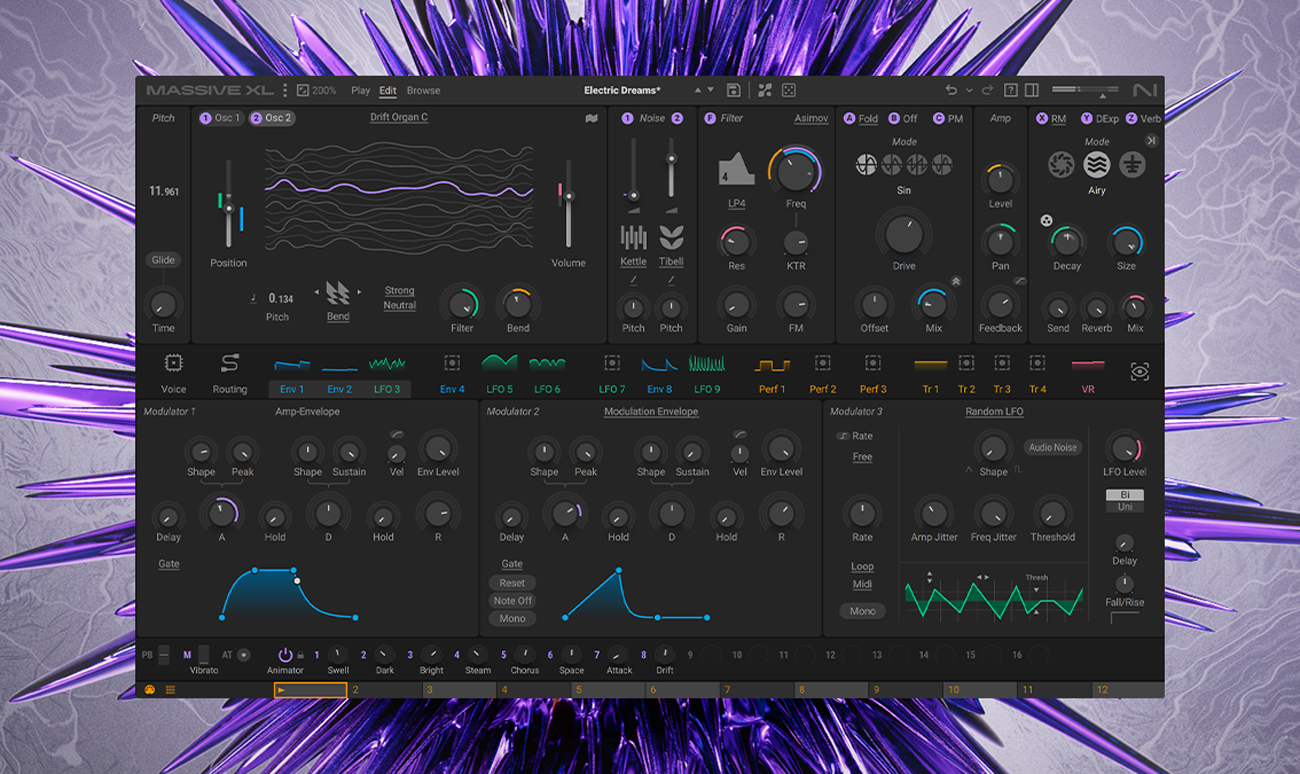The image size is (1300, 774).
Task: Click the list icon in sequencer bar
Action: (x=170, y=690)
